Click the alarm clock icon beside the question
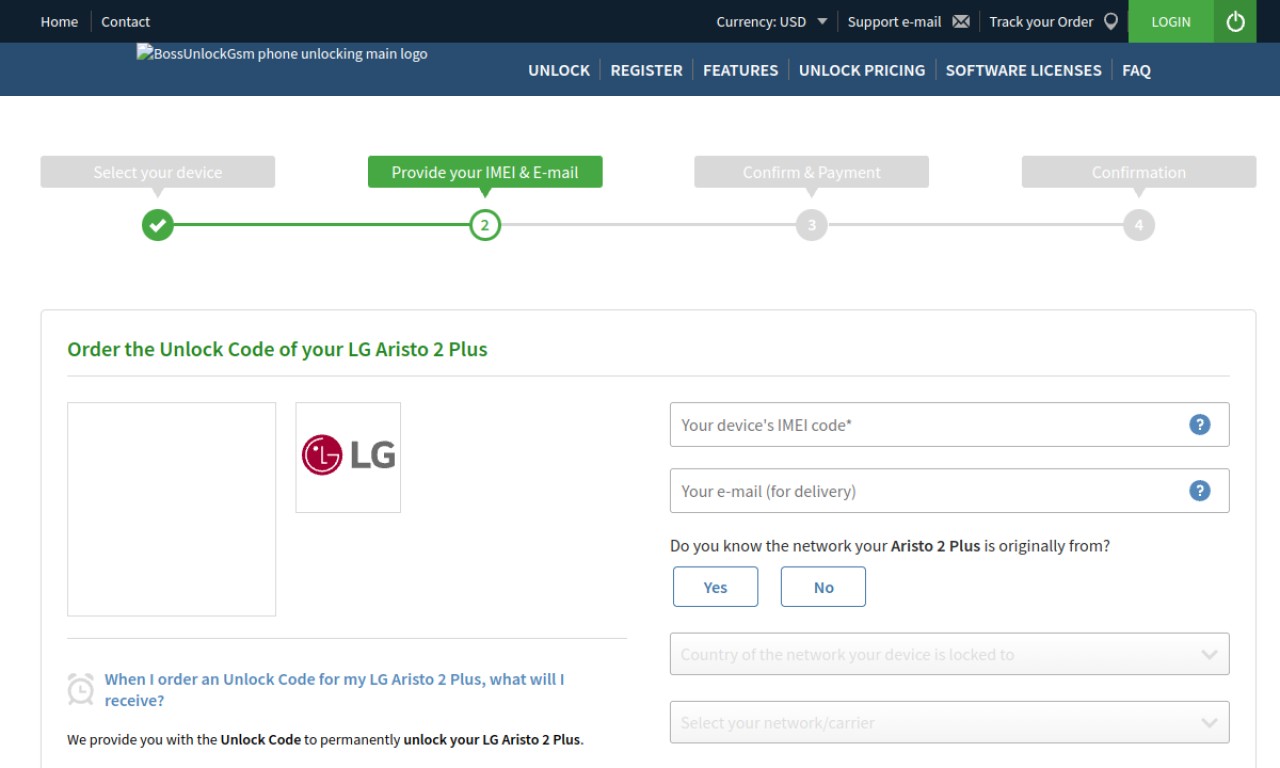This screenshot has width=1280, height=768. click(81, 689)
